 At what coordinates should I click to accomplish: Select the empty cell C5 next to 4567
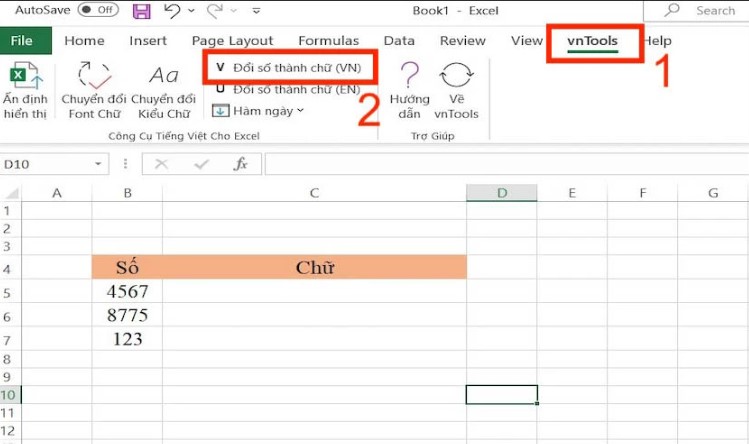314,291
